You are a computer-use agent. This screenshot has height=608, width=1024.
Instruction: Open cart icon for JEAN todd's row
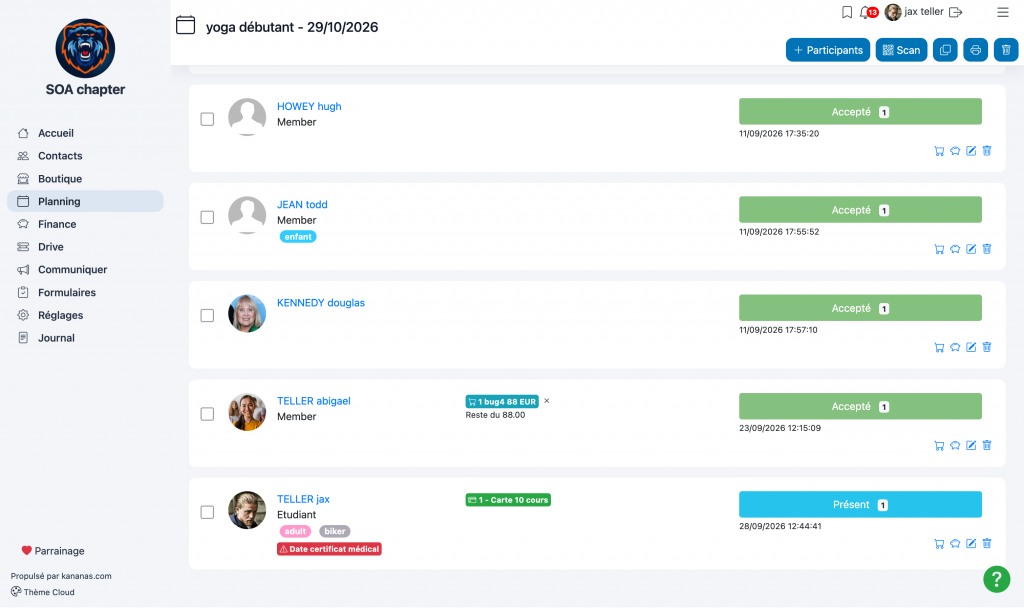pos(939,249)
